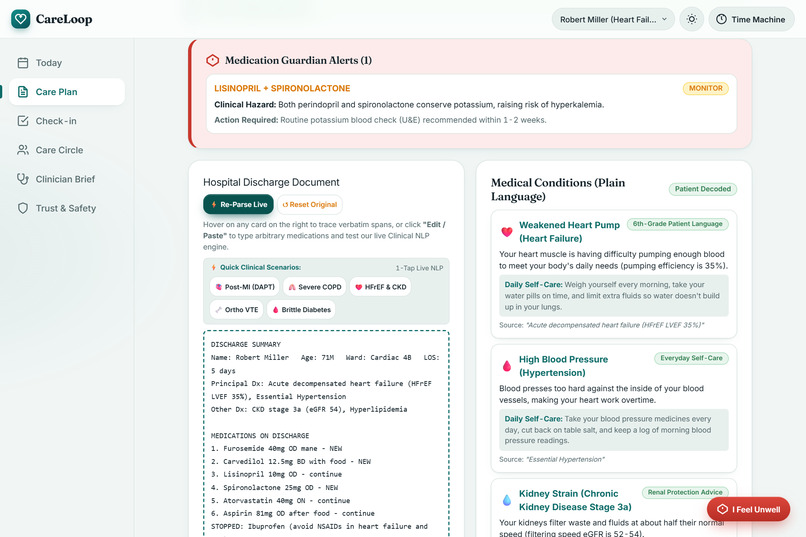Viewport: 806px width, 537px height.
Task: Click the MONITOR badge on alert
Action: tap(705, 88)
